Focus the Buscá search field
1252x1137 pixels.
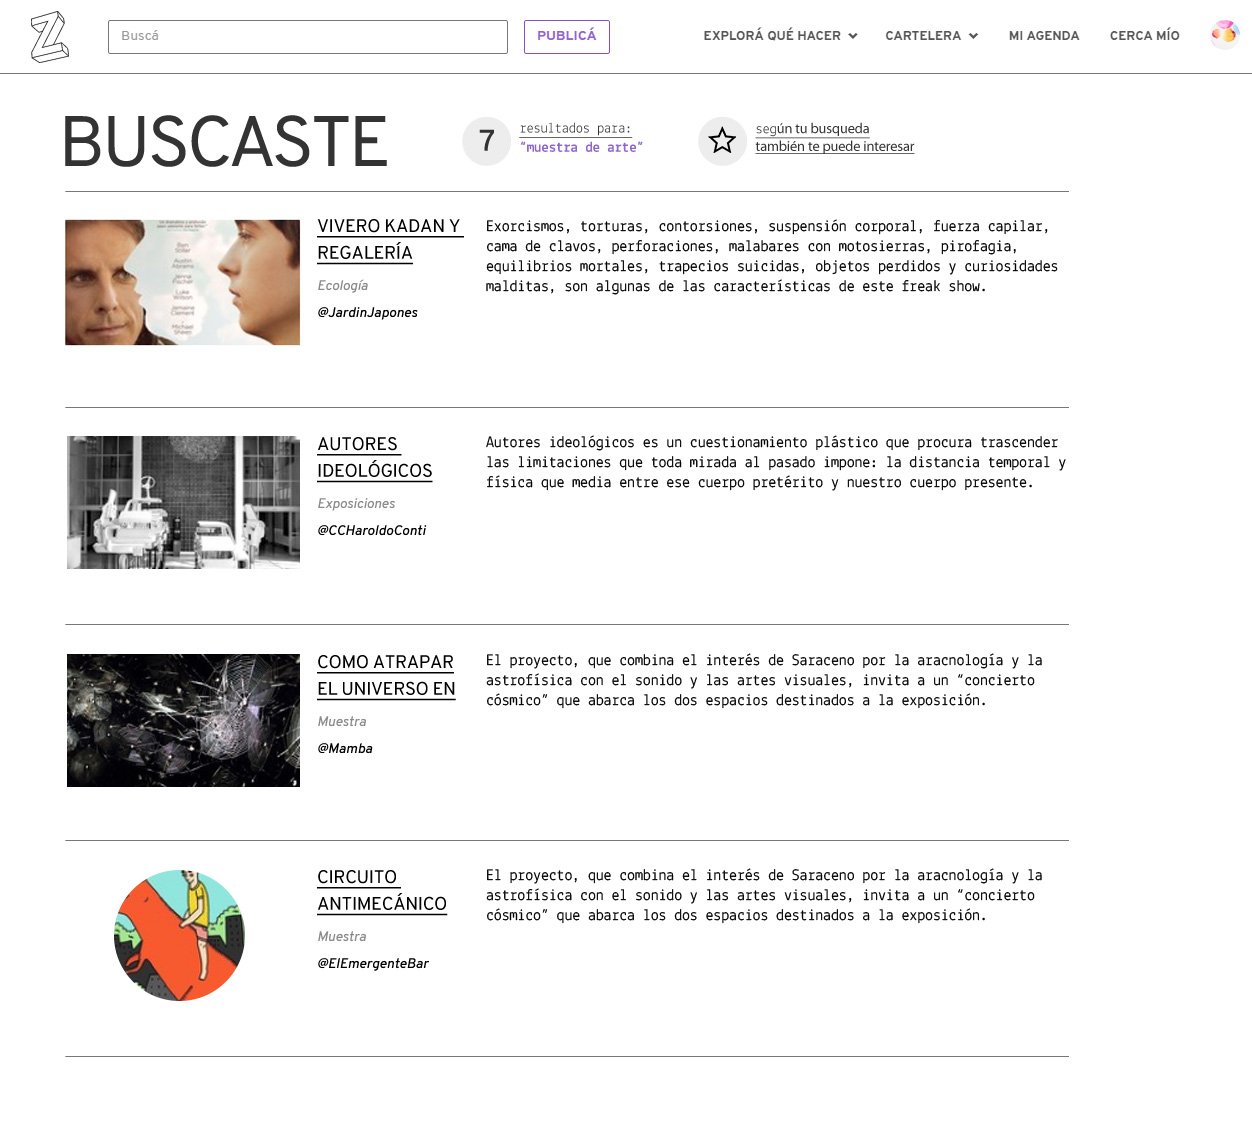307,37
